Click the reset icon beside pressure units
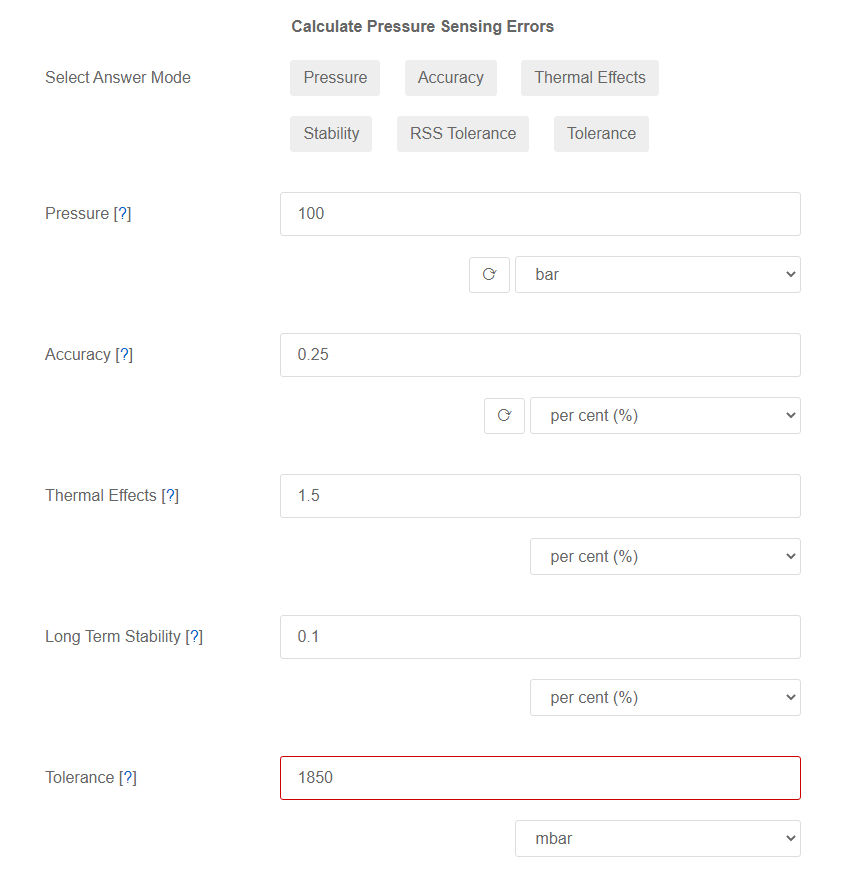The height and width of the screenshot is (870, 846). pyautogui.click(x=489, y=274)
